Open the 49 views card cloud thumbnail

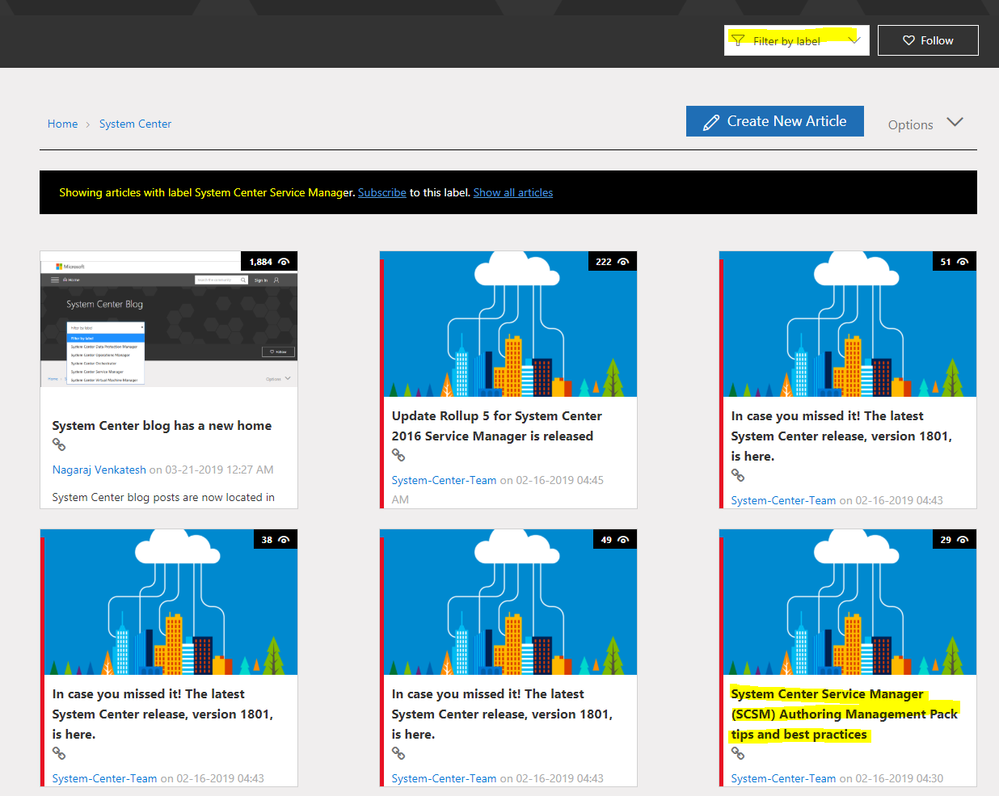pyautogui.click(x=510, y=602)
